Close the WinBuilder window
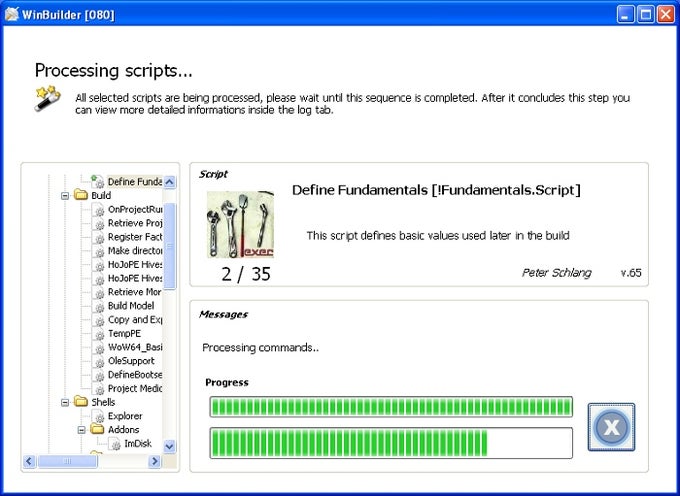Screen dimensions: 680x496 point(666,15)
